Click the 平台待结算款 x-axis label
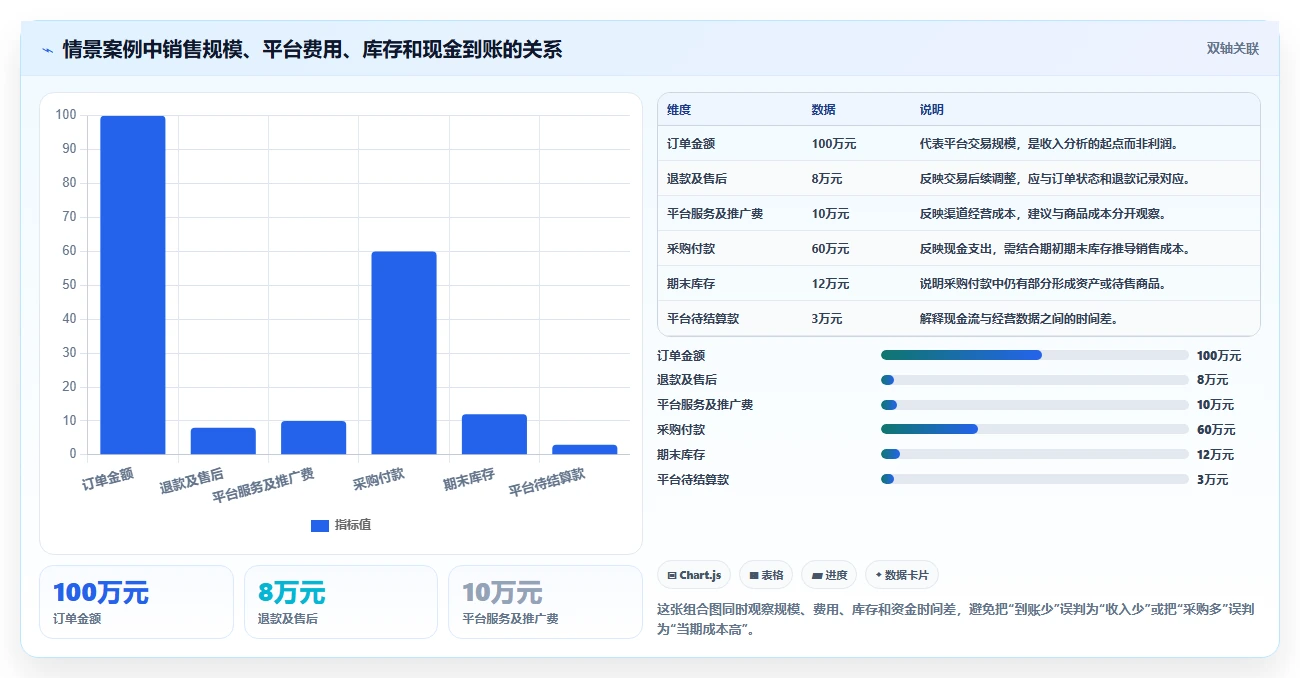1300x678 pixels. [547, 482]
